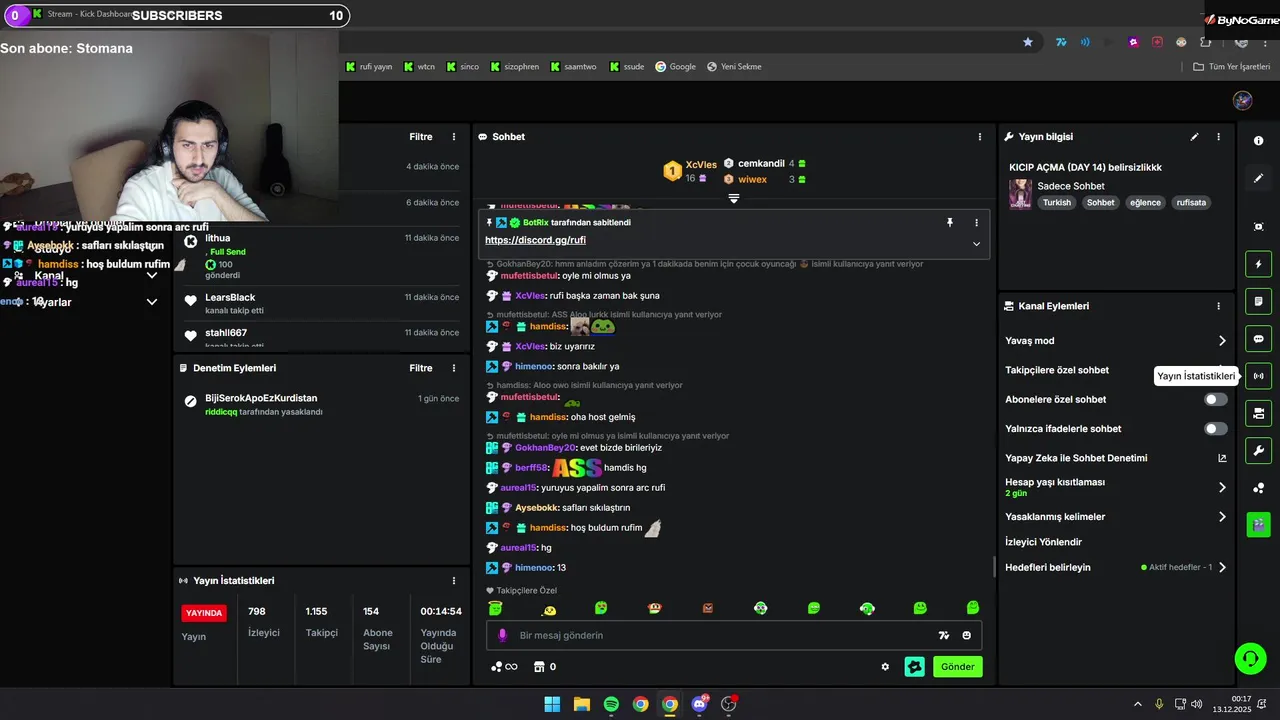Open sinco bookmark
The height and width of the screenshot is (720, 1280).
click(x=463, y=67)
